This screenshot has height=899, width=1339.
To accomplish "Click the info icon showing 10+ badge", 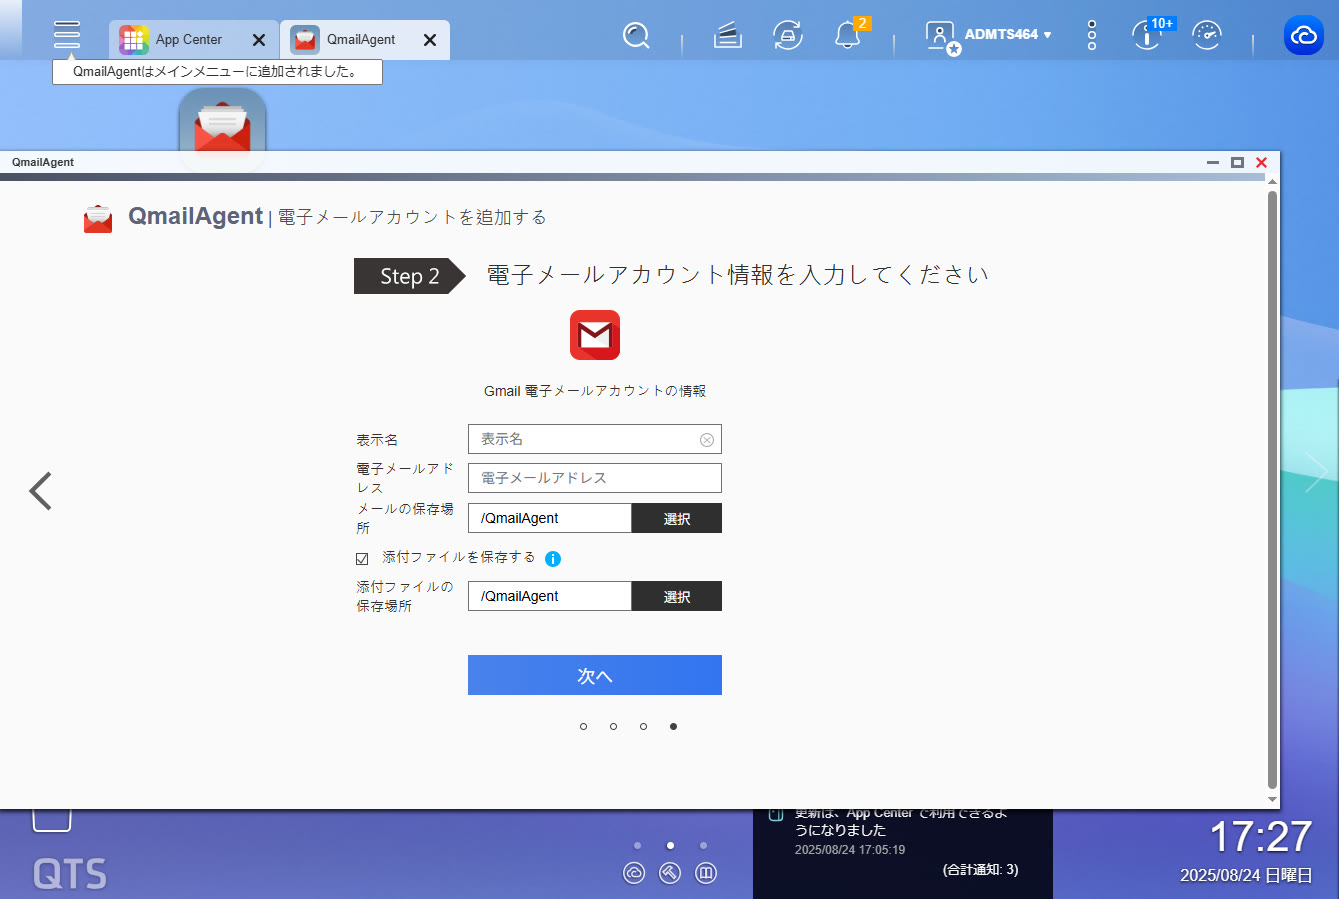I will click(x=1146, y=36).
